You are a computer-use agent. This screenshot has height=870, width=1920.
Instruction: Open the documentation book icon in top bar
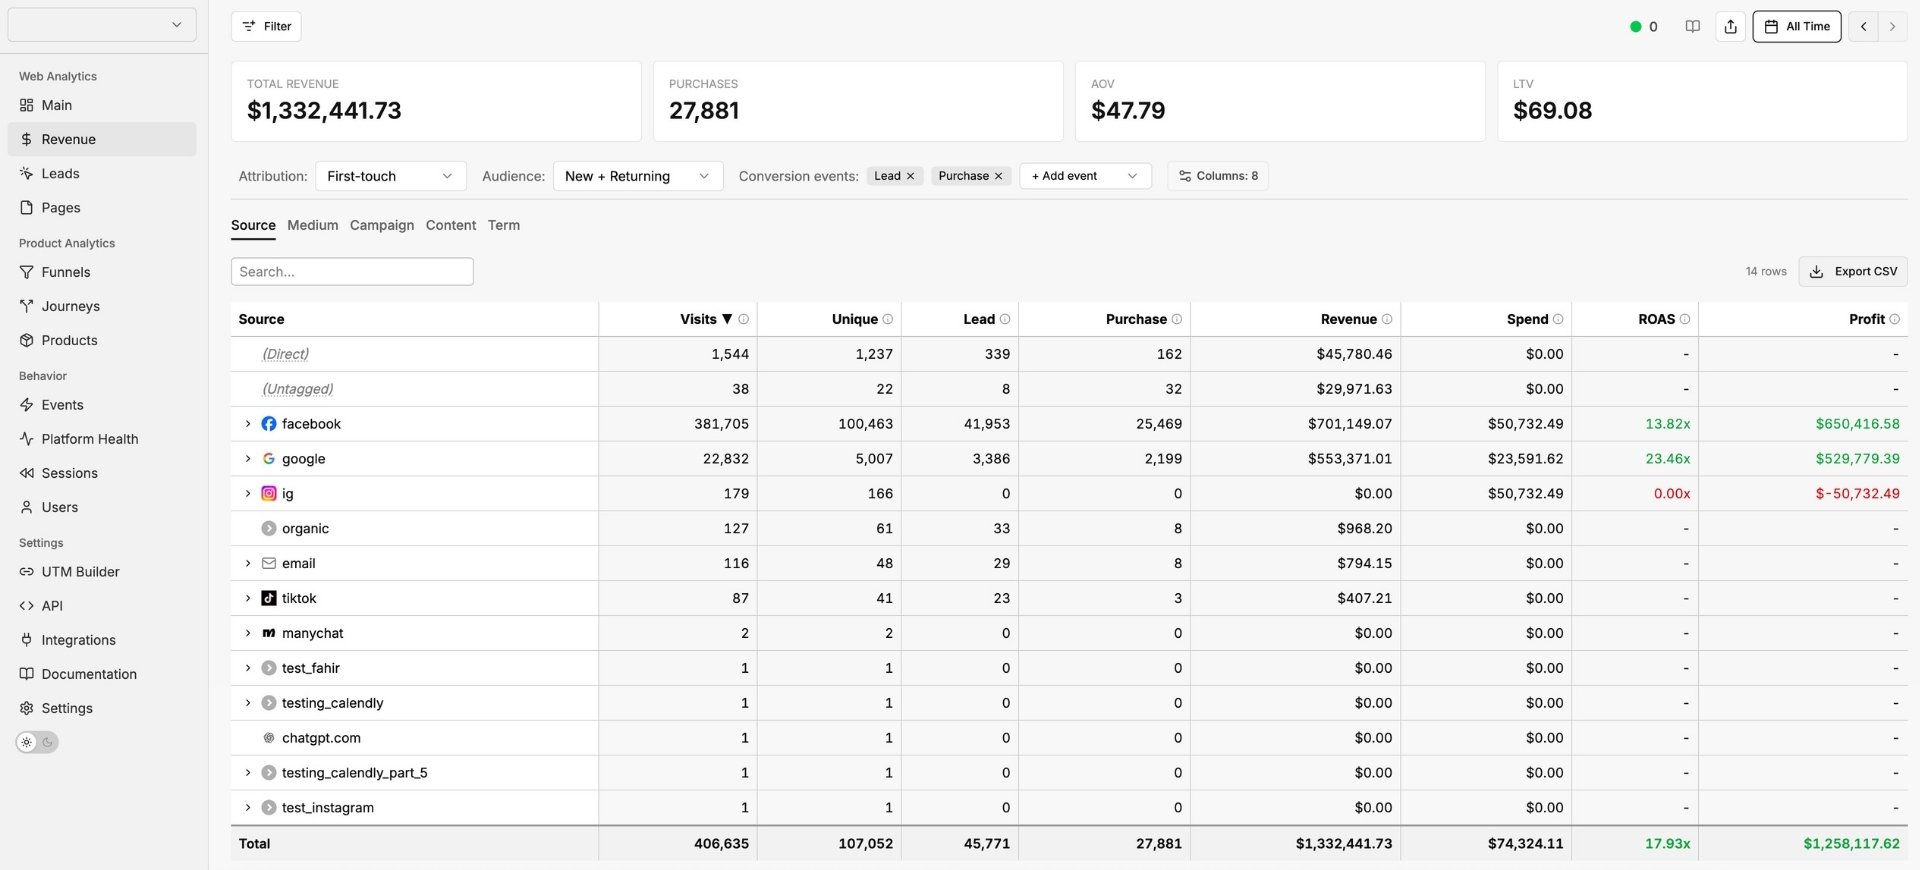coord(1692,27)
